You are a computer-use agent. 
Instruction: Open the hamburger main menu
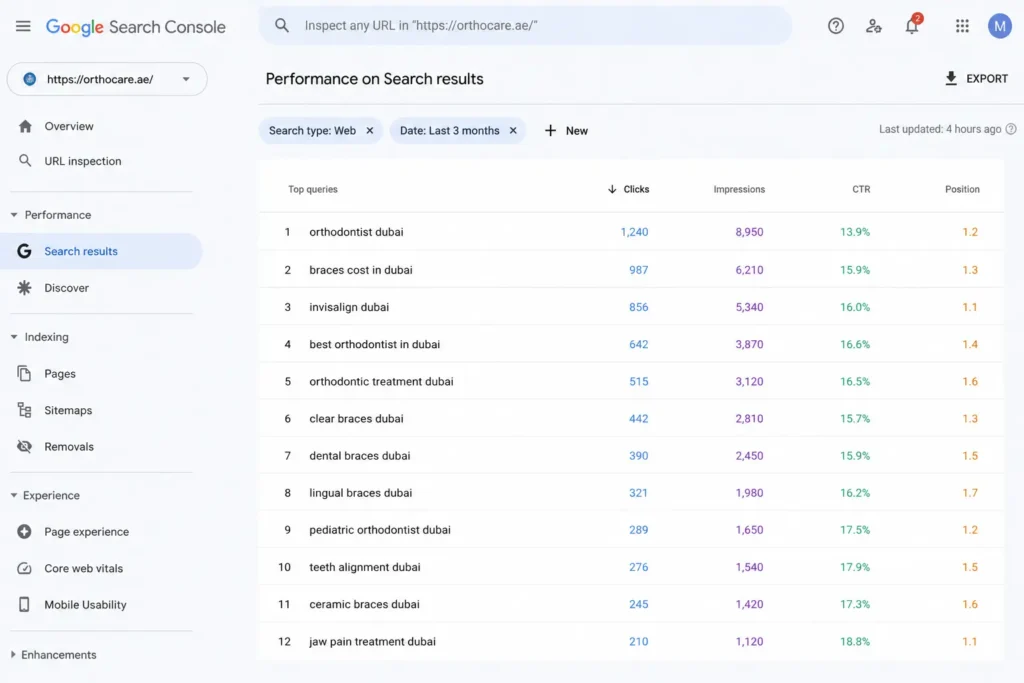(x=23, y=26)
